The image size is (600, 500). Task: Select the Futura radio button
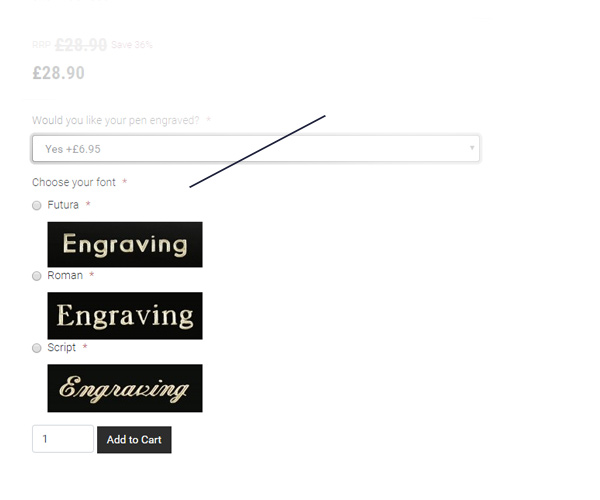click(37, 205)
